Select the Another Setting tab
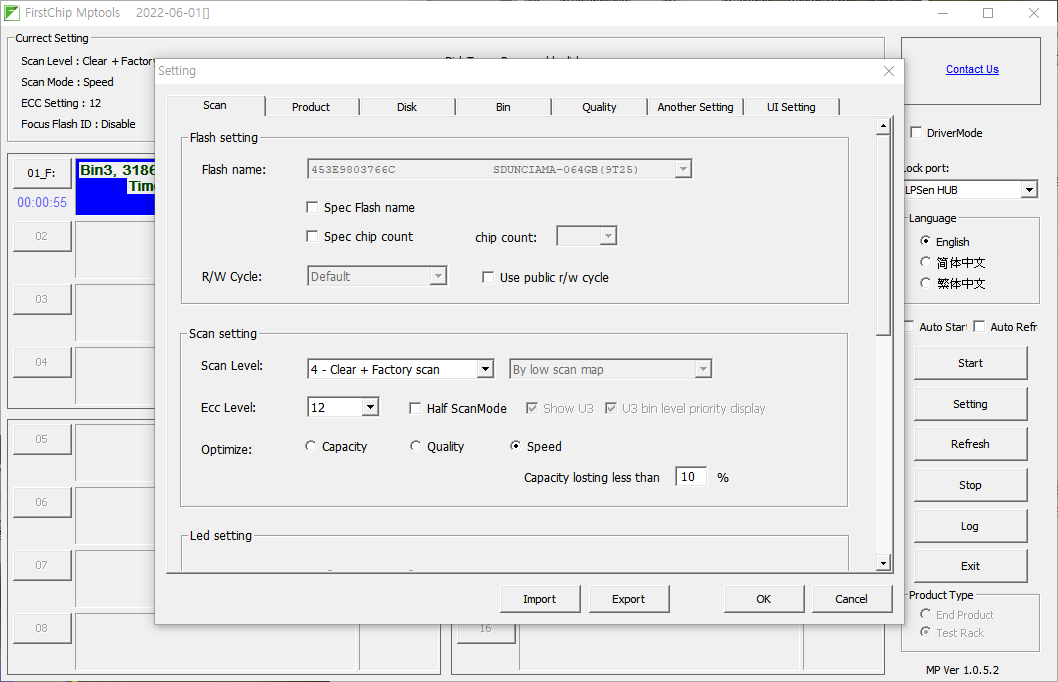Viewport: 1058px width, 682px height. point(695,107)
